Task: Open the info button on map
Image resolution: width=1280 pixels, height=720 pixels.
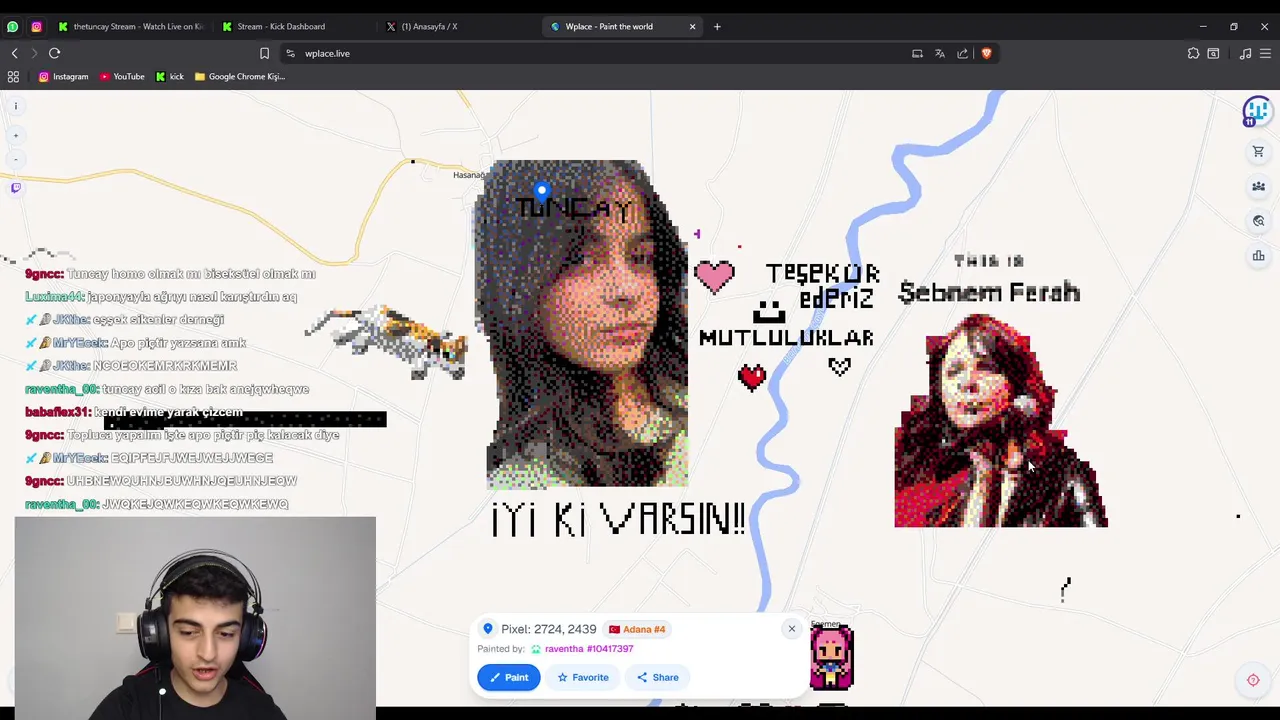Action: (16, 106)
